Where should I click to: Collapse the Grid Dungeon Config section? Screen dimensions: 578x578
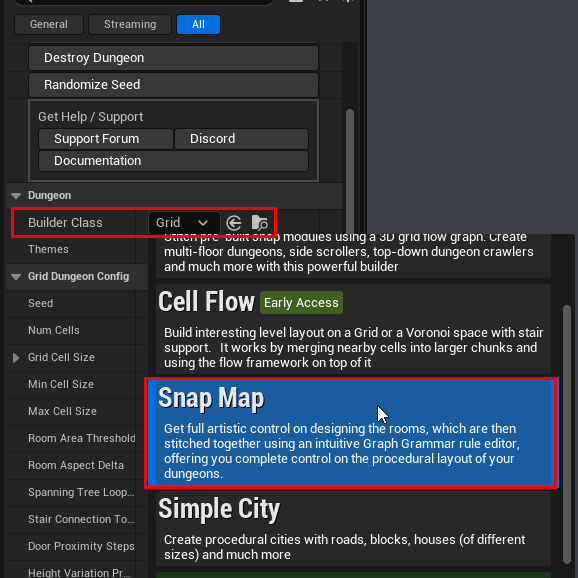coord(16,277)
